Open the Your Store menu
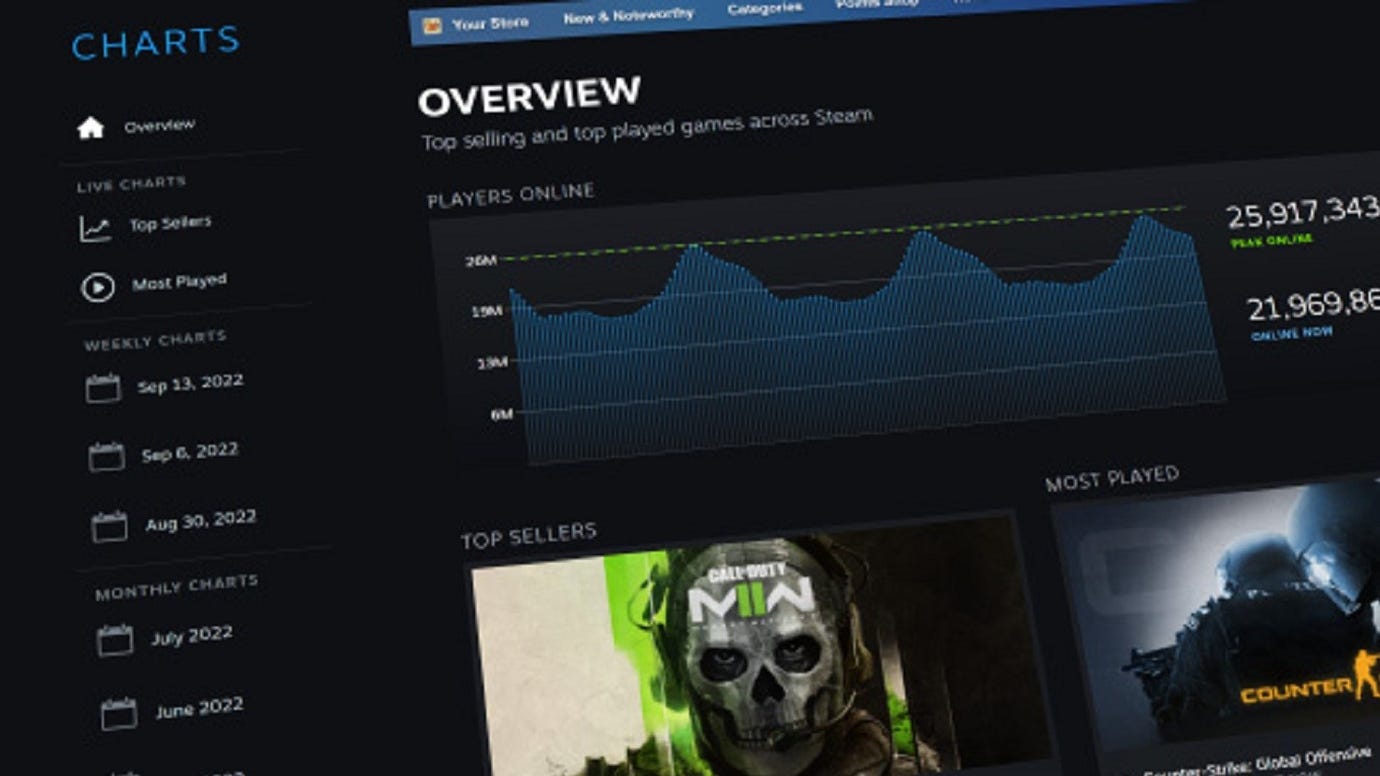1380x776 pixels. (489, 23)
